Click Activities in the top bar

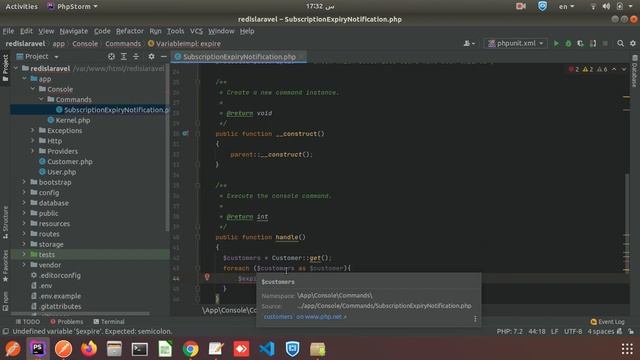pyautogui.click(x=22, y=7)
